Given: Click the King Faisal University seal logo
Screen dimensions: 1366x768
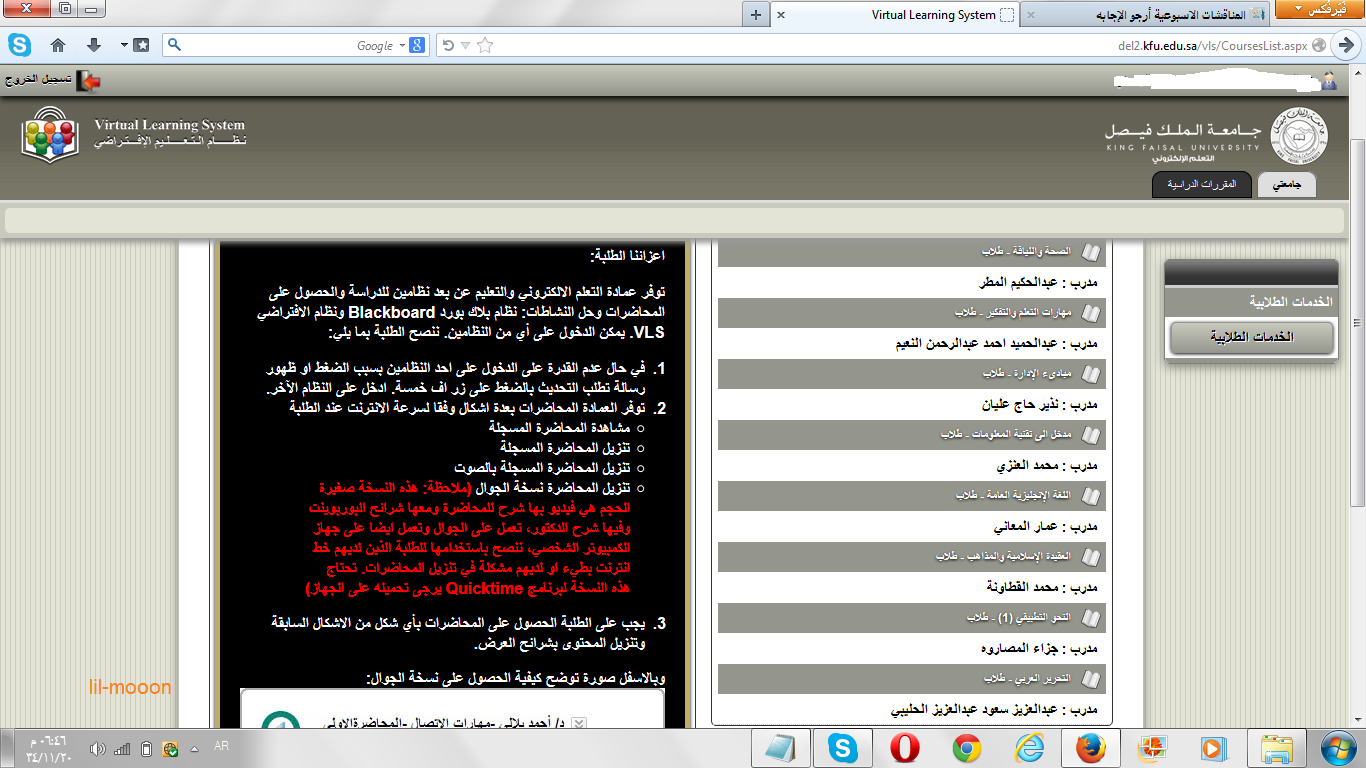Looking at the screenshot, I should click(x=1300, y=138).
